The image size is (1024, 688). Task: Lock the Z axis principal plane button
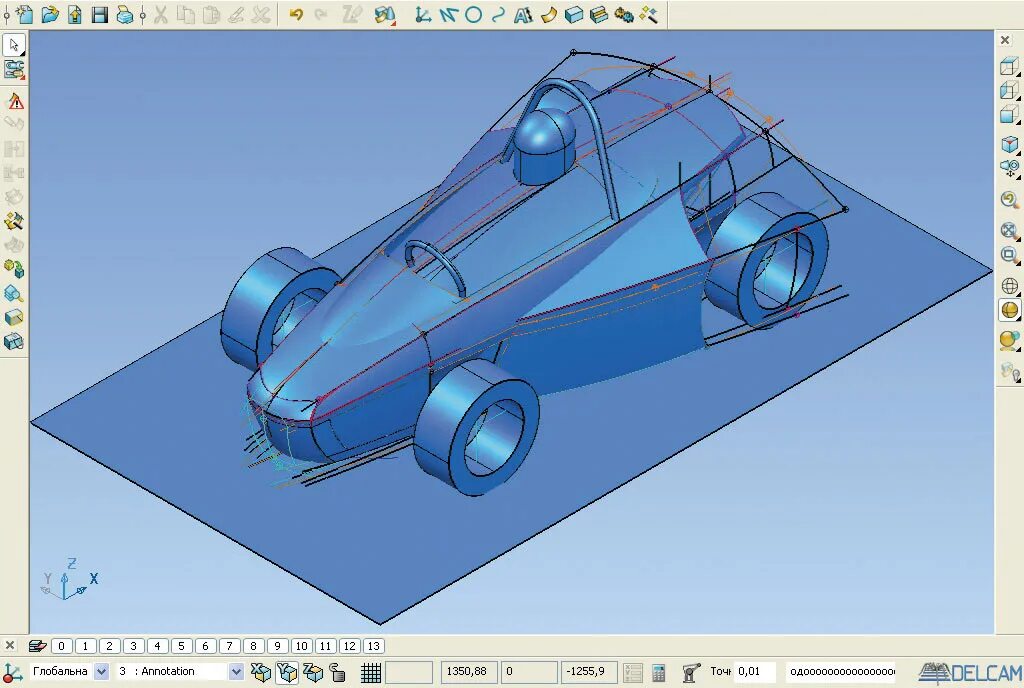[x=313, y=672]
